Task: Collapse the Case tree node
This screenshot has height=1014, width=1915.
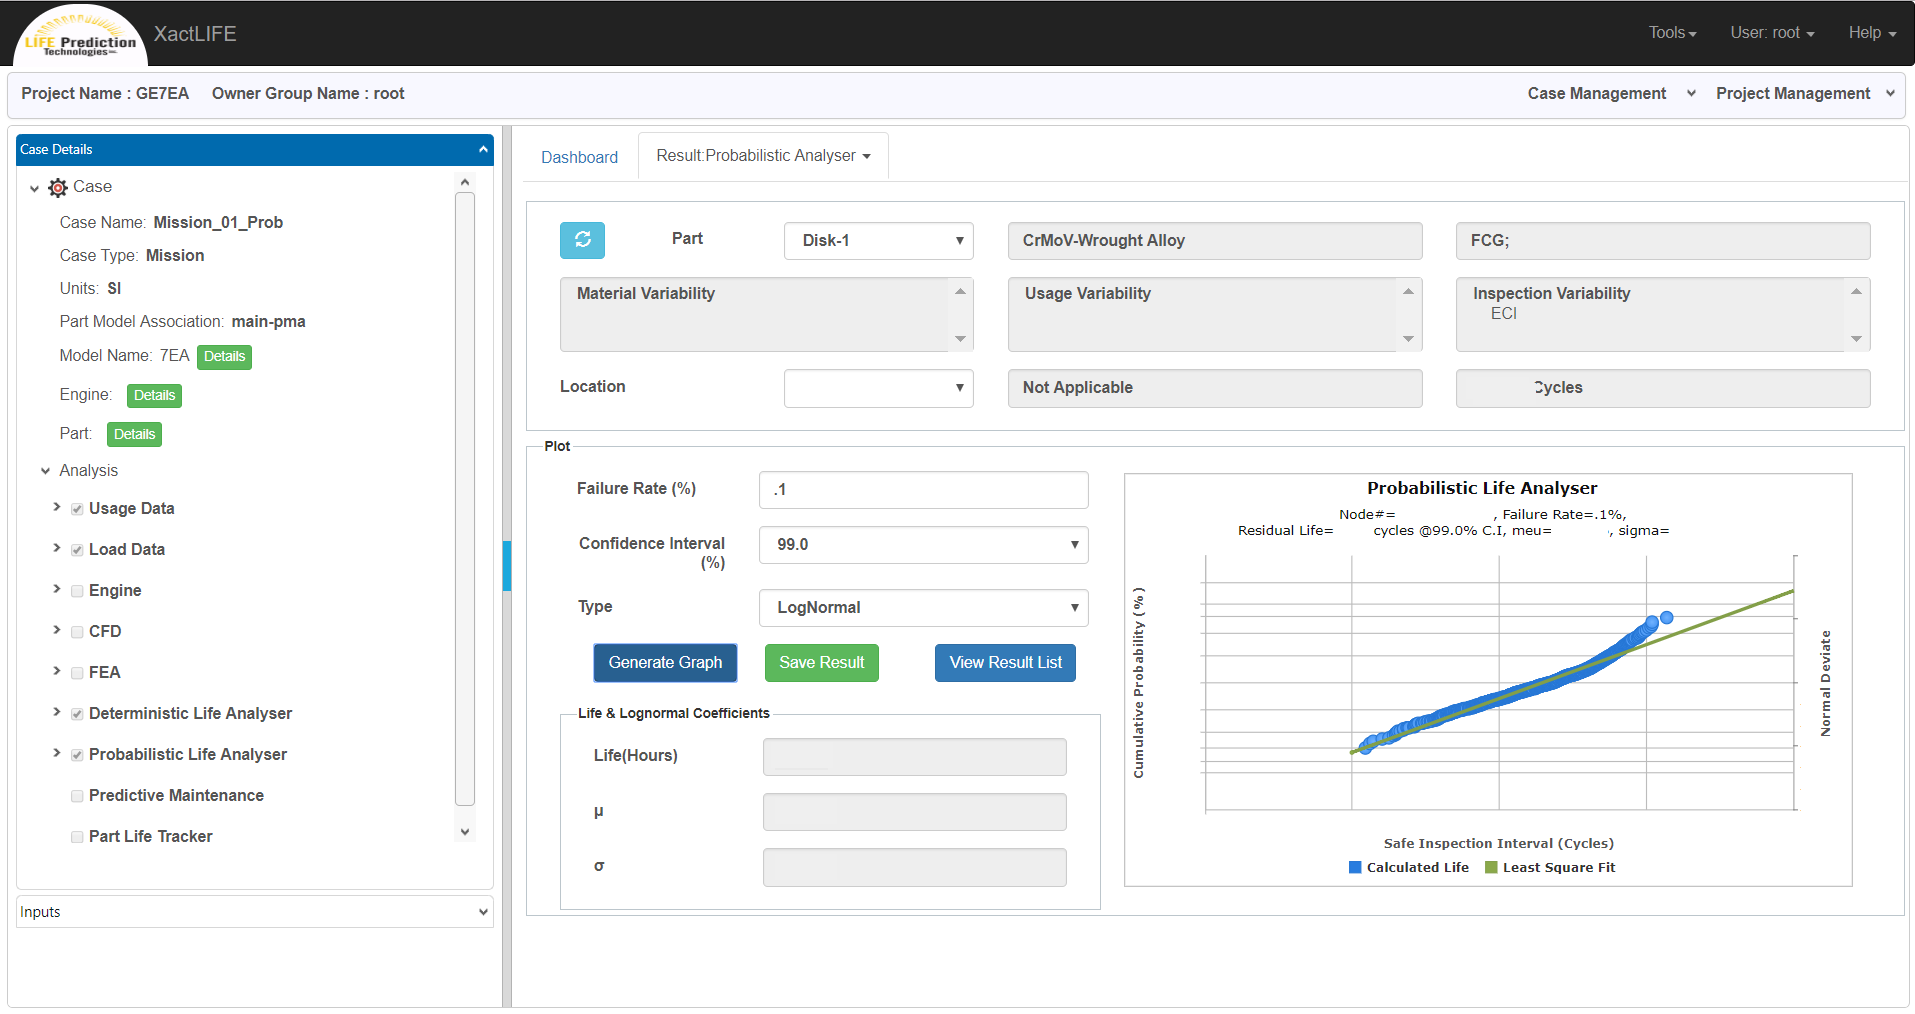Action: [x=35, y=188]
